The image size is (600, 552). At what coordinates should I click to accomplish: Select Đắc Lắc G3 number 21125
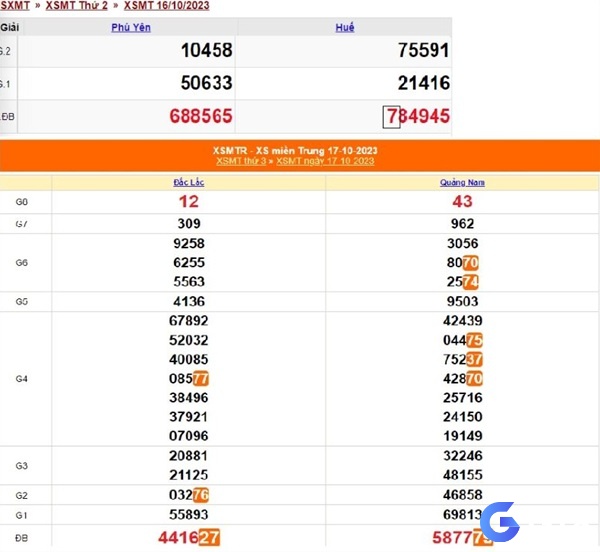[x=189, y=475]
